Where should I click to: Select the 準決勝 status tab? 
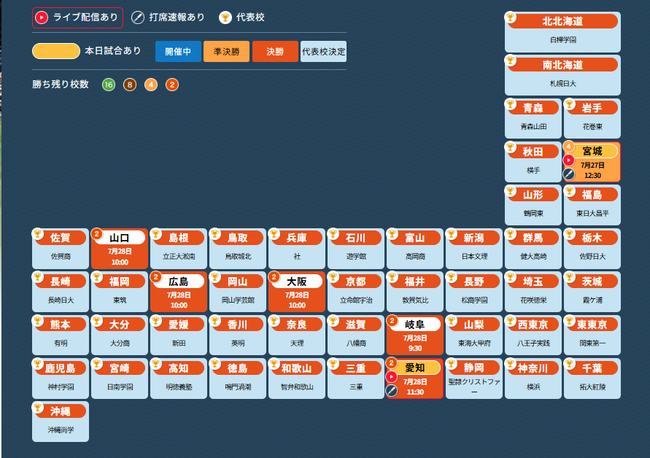coord(226,51)
